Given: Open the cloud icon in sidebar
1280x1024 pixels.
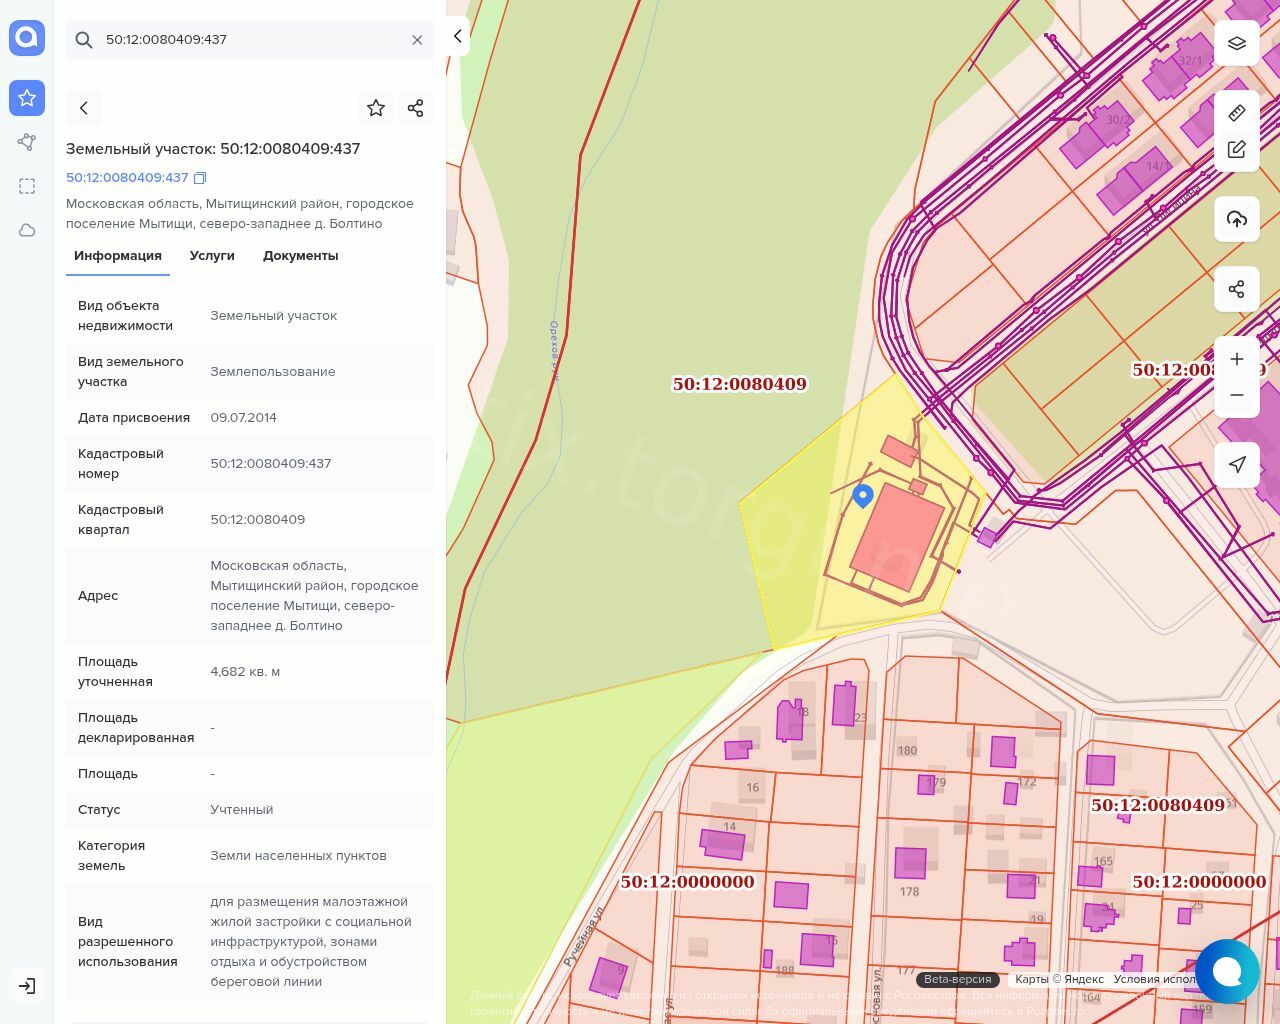Looking at the screenshot, I should point(27,230).
